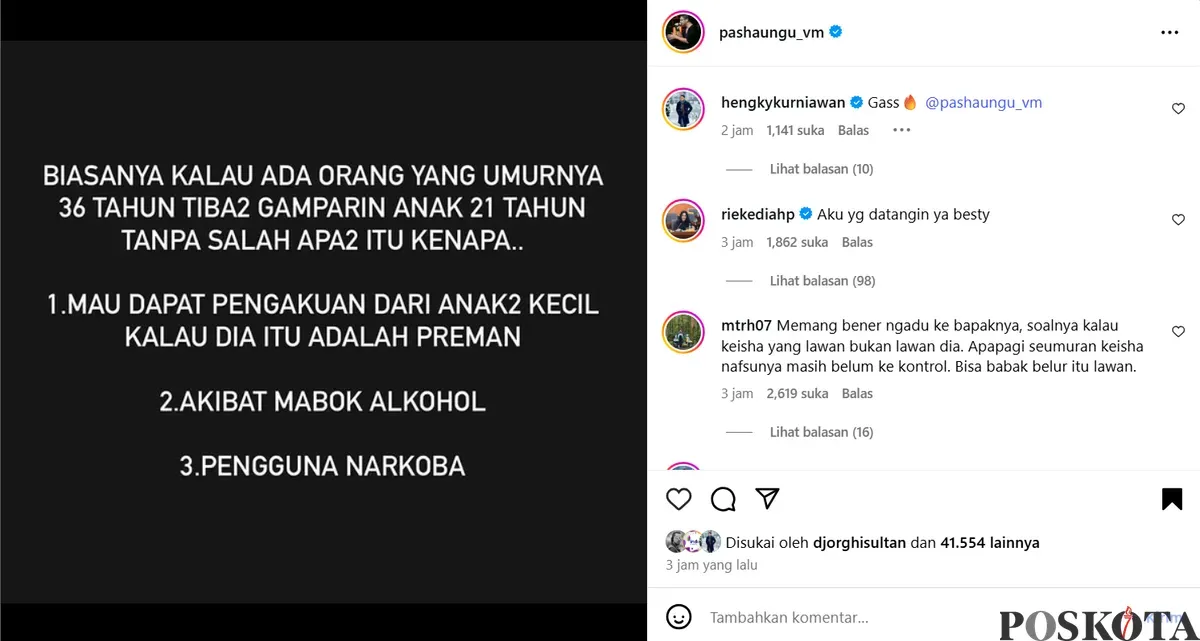The width and height of the screenshot is (1200, 641).
Task: Like mtrh07's comment heart
Action: pyautogui.click(x=1178, y=331)
